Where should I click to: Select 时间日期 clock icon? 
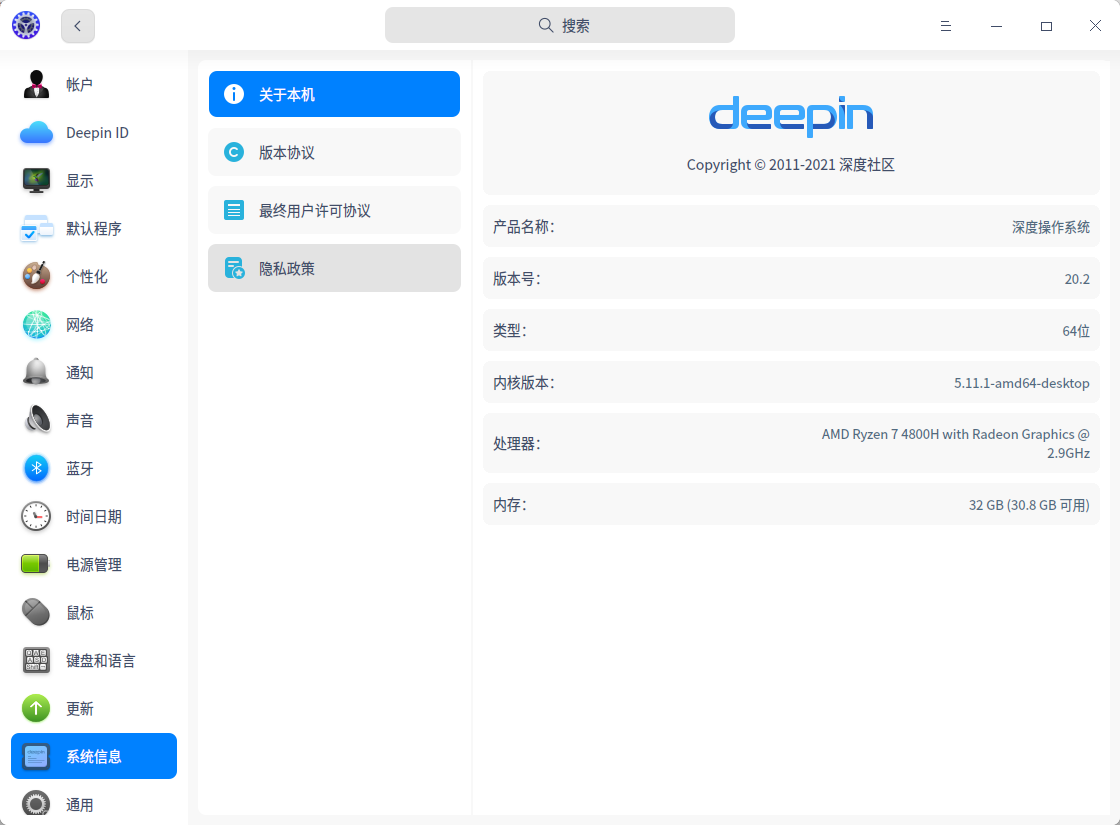(x=37, y=517)
